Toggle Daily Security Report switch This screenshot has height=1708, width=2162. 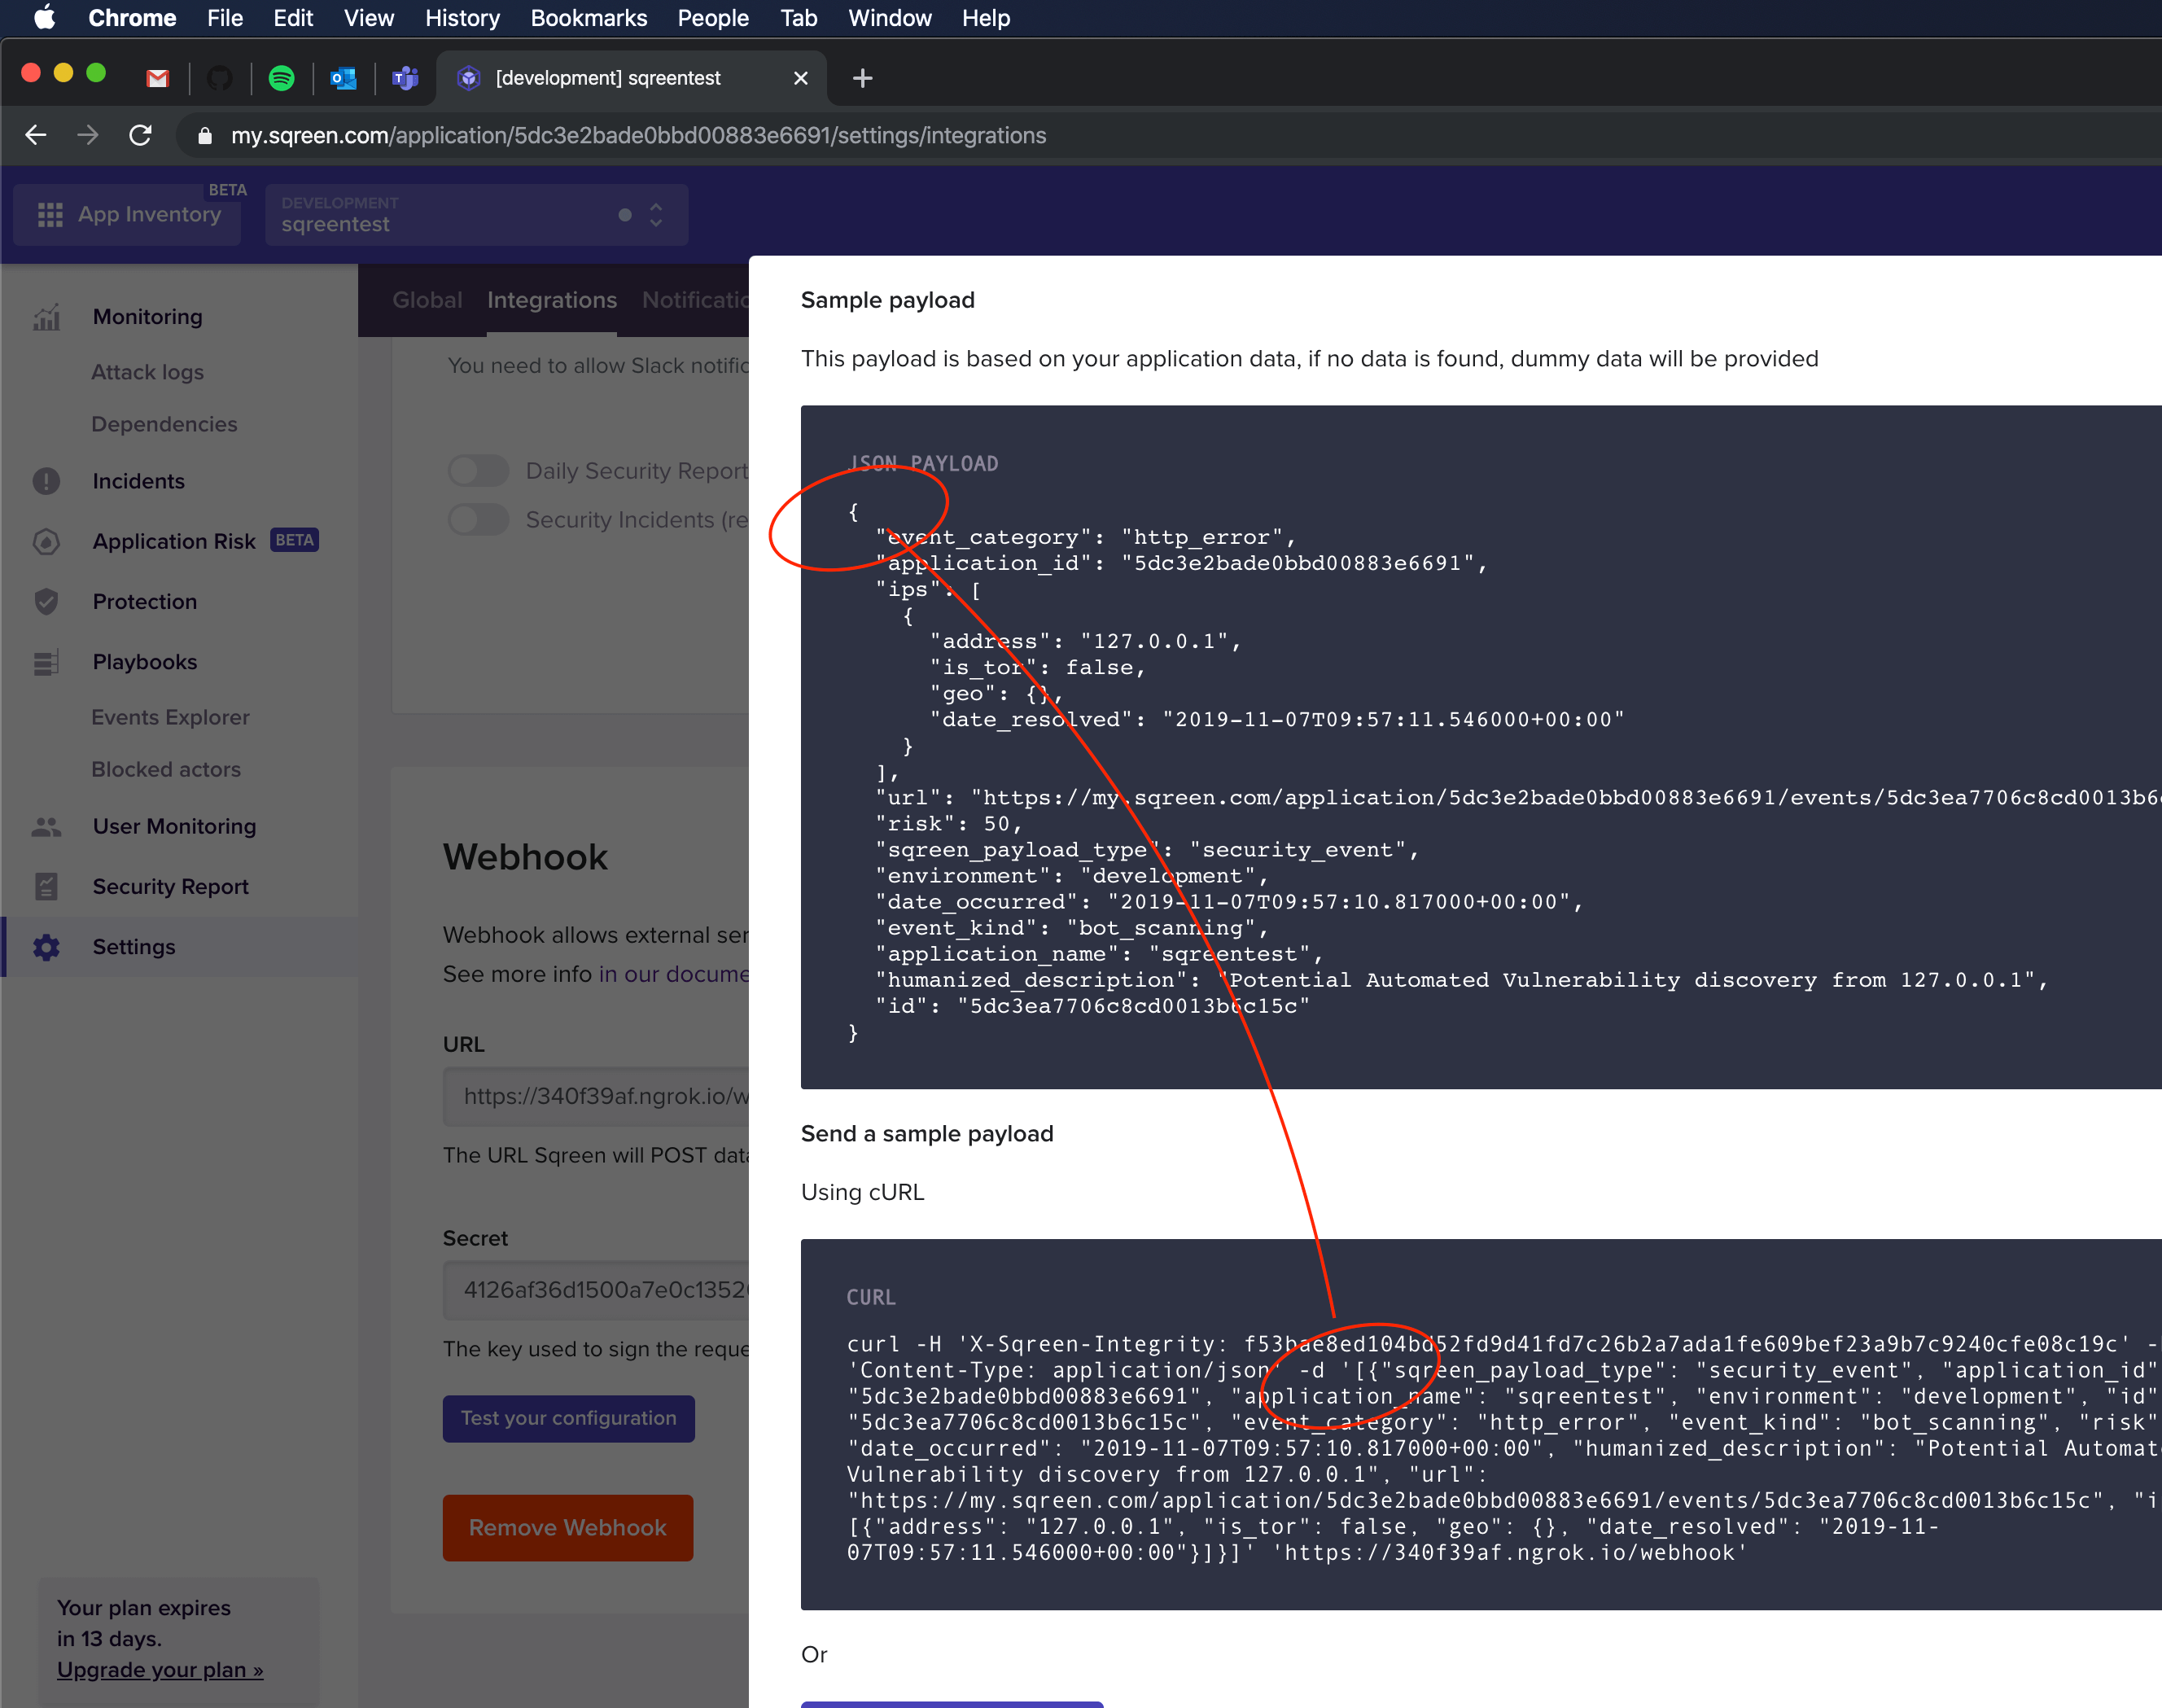(478, 470)
